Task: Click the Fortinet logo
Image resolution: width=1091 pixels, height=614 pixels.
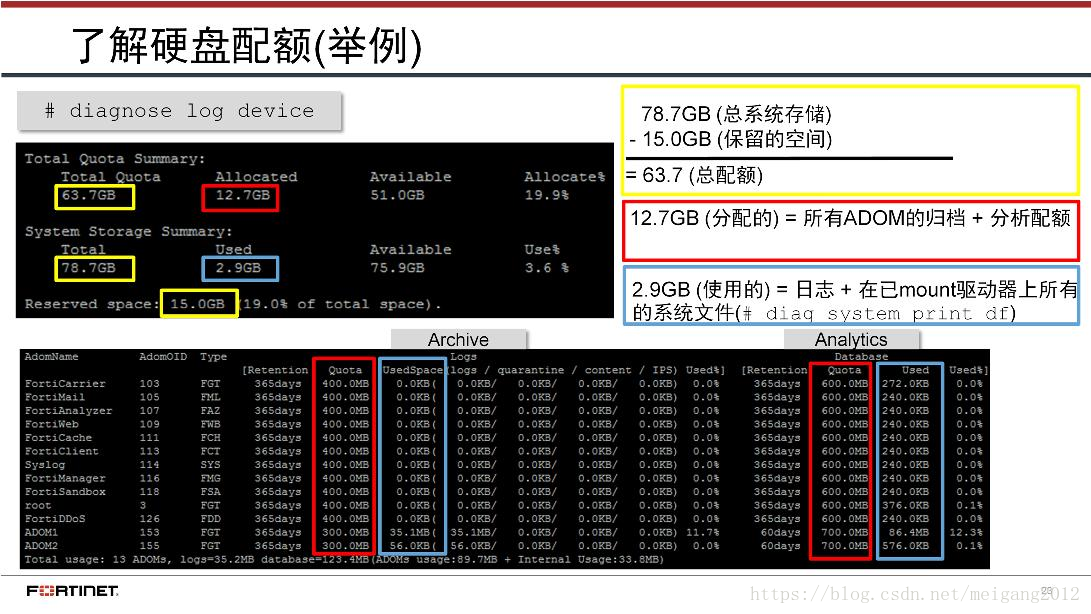Action: pos(72,591)
